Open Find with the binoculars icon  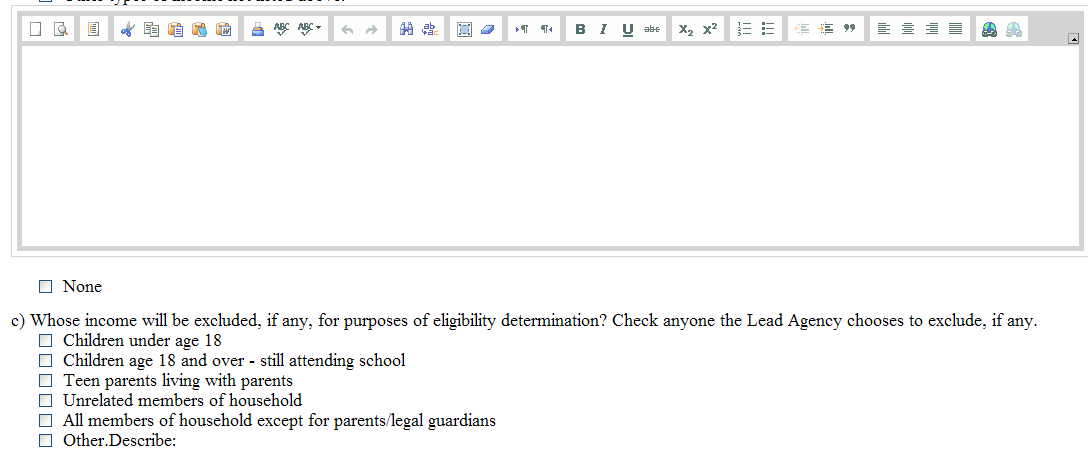[407, 29]
